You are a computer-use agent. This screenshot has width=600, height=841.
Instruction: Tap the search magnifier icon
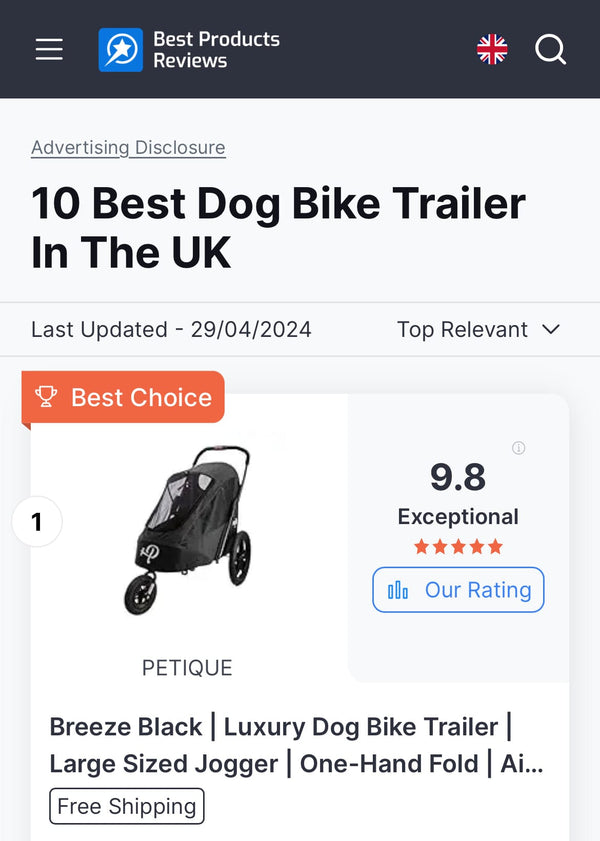(x=550, y=49)
